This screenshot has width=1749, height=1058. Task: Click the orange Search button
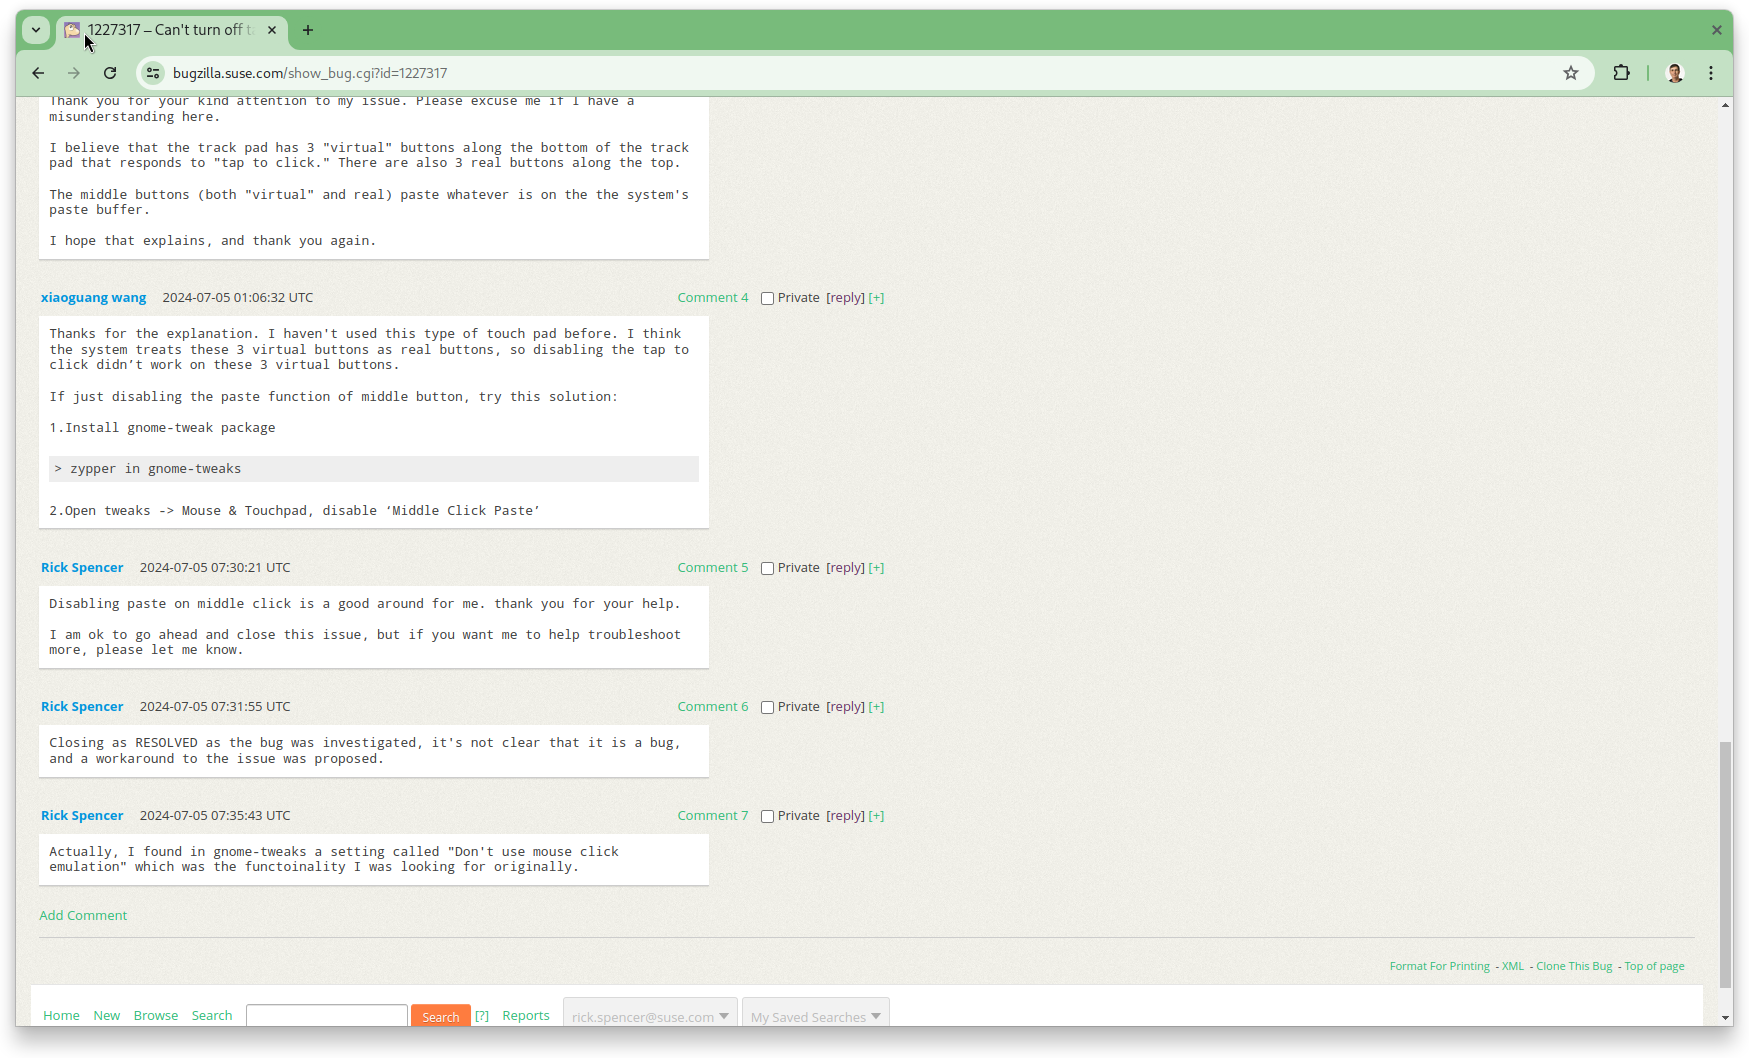coord(440,1016)
